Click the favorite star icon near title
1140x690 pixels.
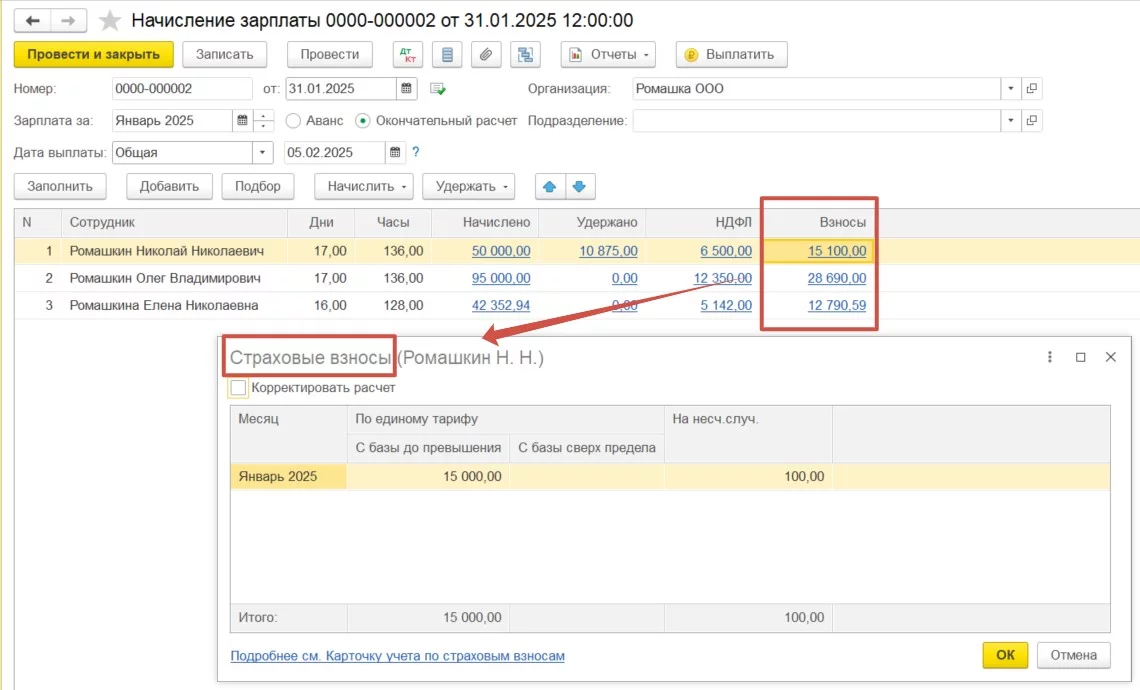[111, 21]
